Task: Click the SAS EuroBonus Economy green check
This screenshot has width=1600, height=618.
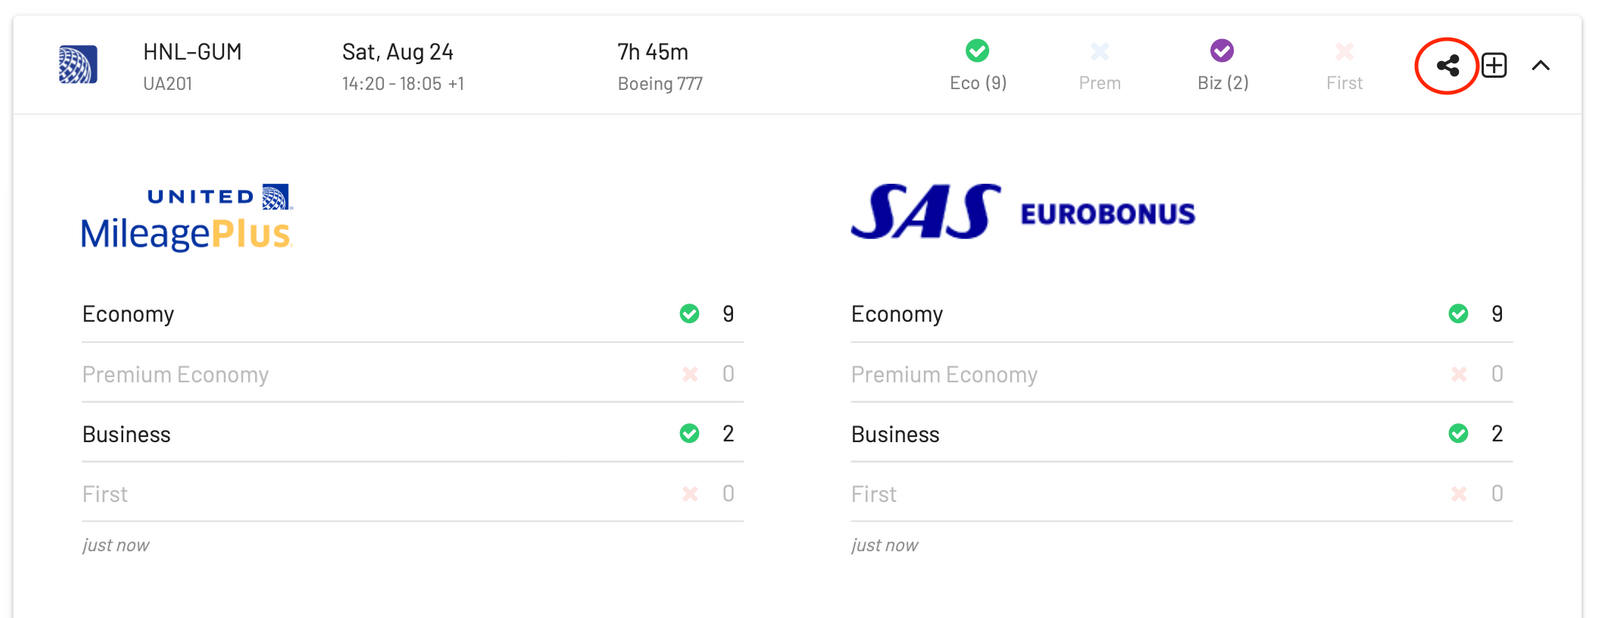Action: tap(1458, 314)
